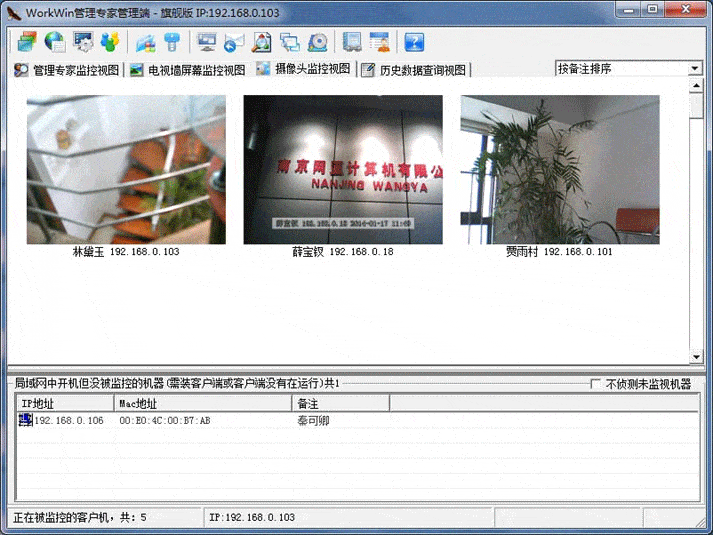Select 贾雨村 192.168.0.101 camera thumbnail
The image size is (713, 535).
coord(560,170)
